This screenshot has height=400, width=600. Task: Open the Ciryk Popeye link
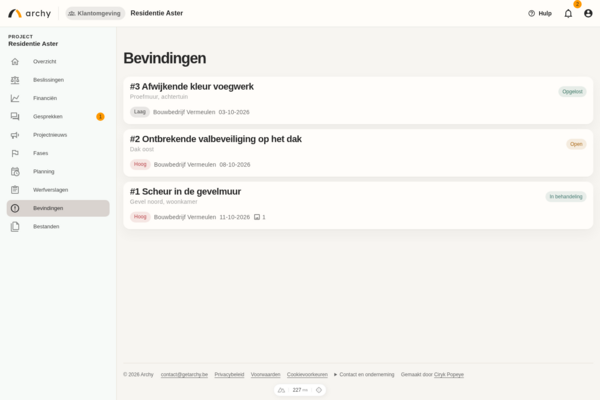[x=449, y=374]
